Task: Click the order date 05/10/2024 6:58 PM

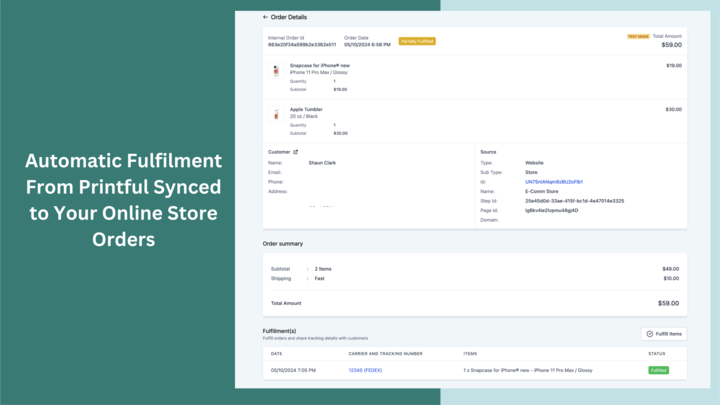Action: click(367, 45)
